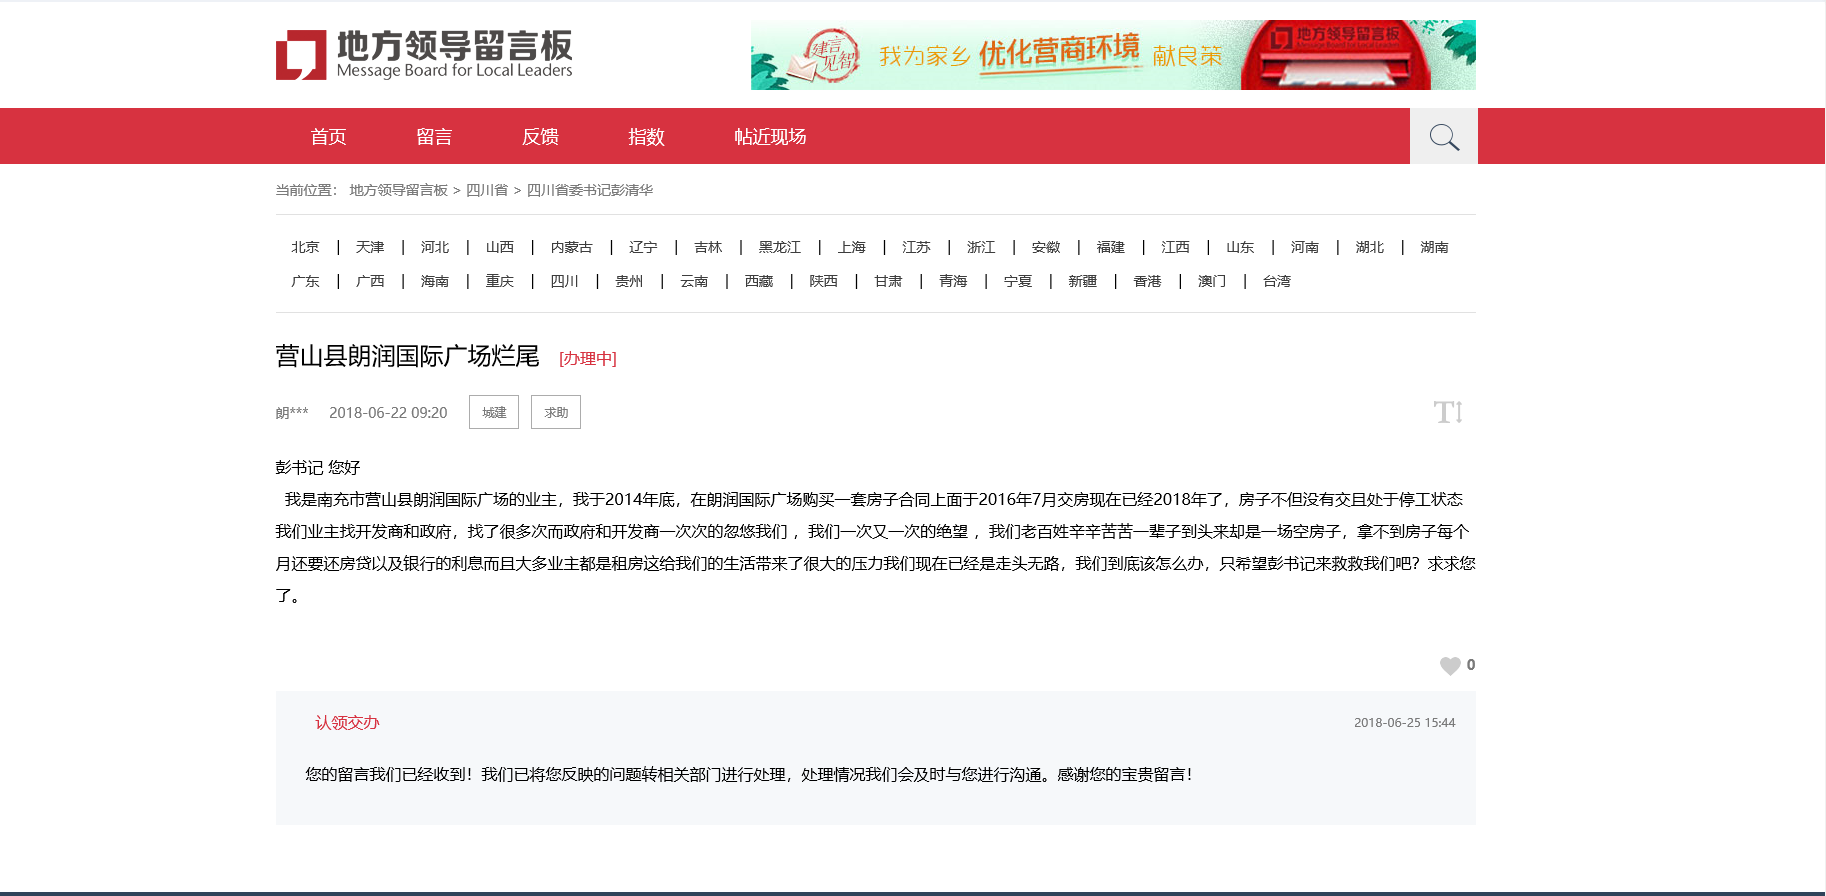1826x896 pixels.
Task: Open the 帖近现场 menu item
Action: pyautogui.click(x=770, y=137)
